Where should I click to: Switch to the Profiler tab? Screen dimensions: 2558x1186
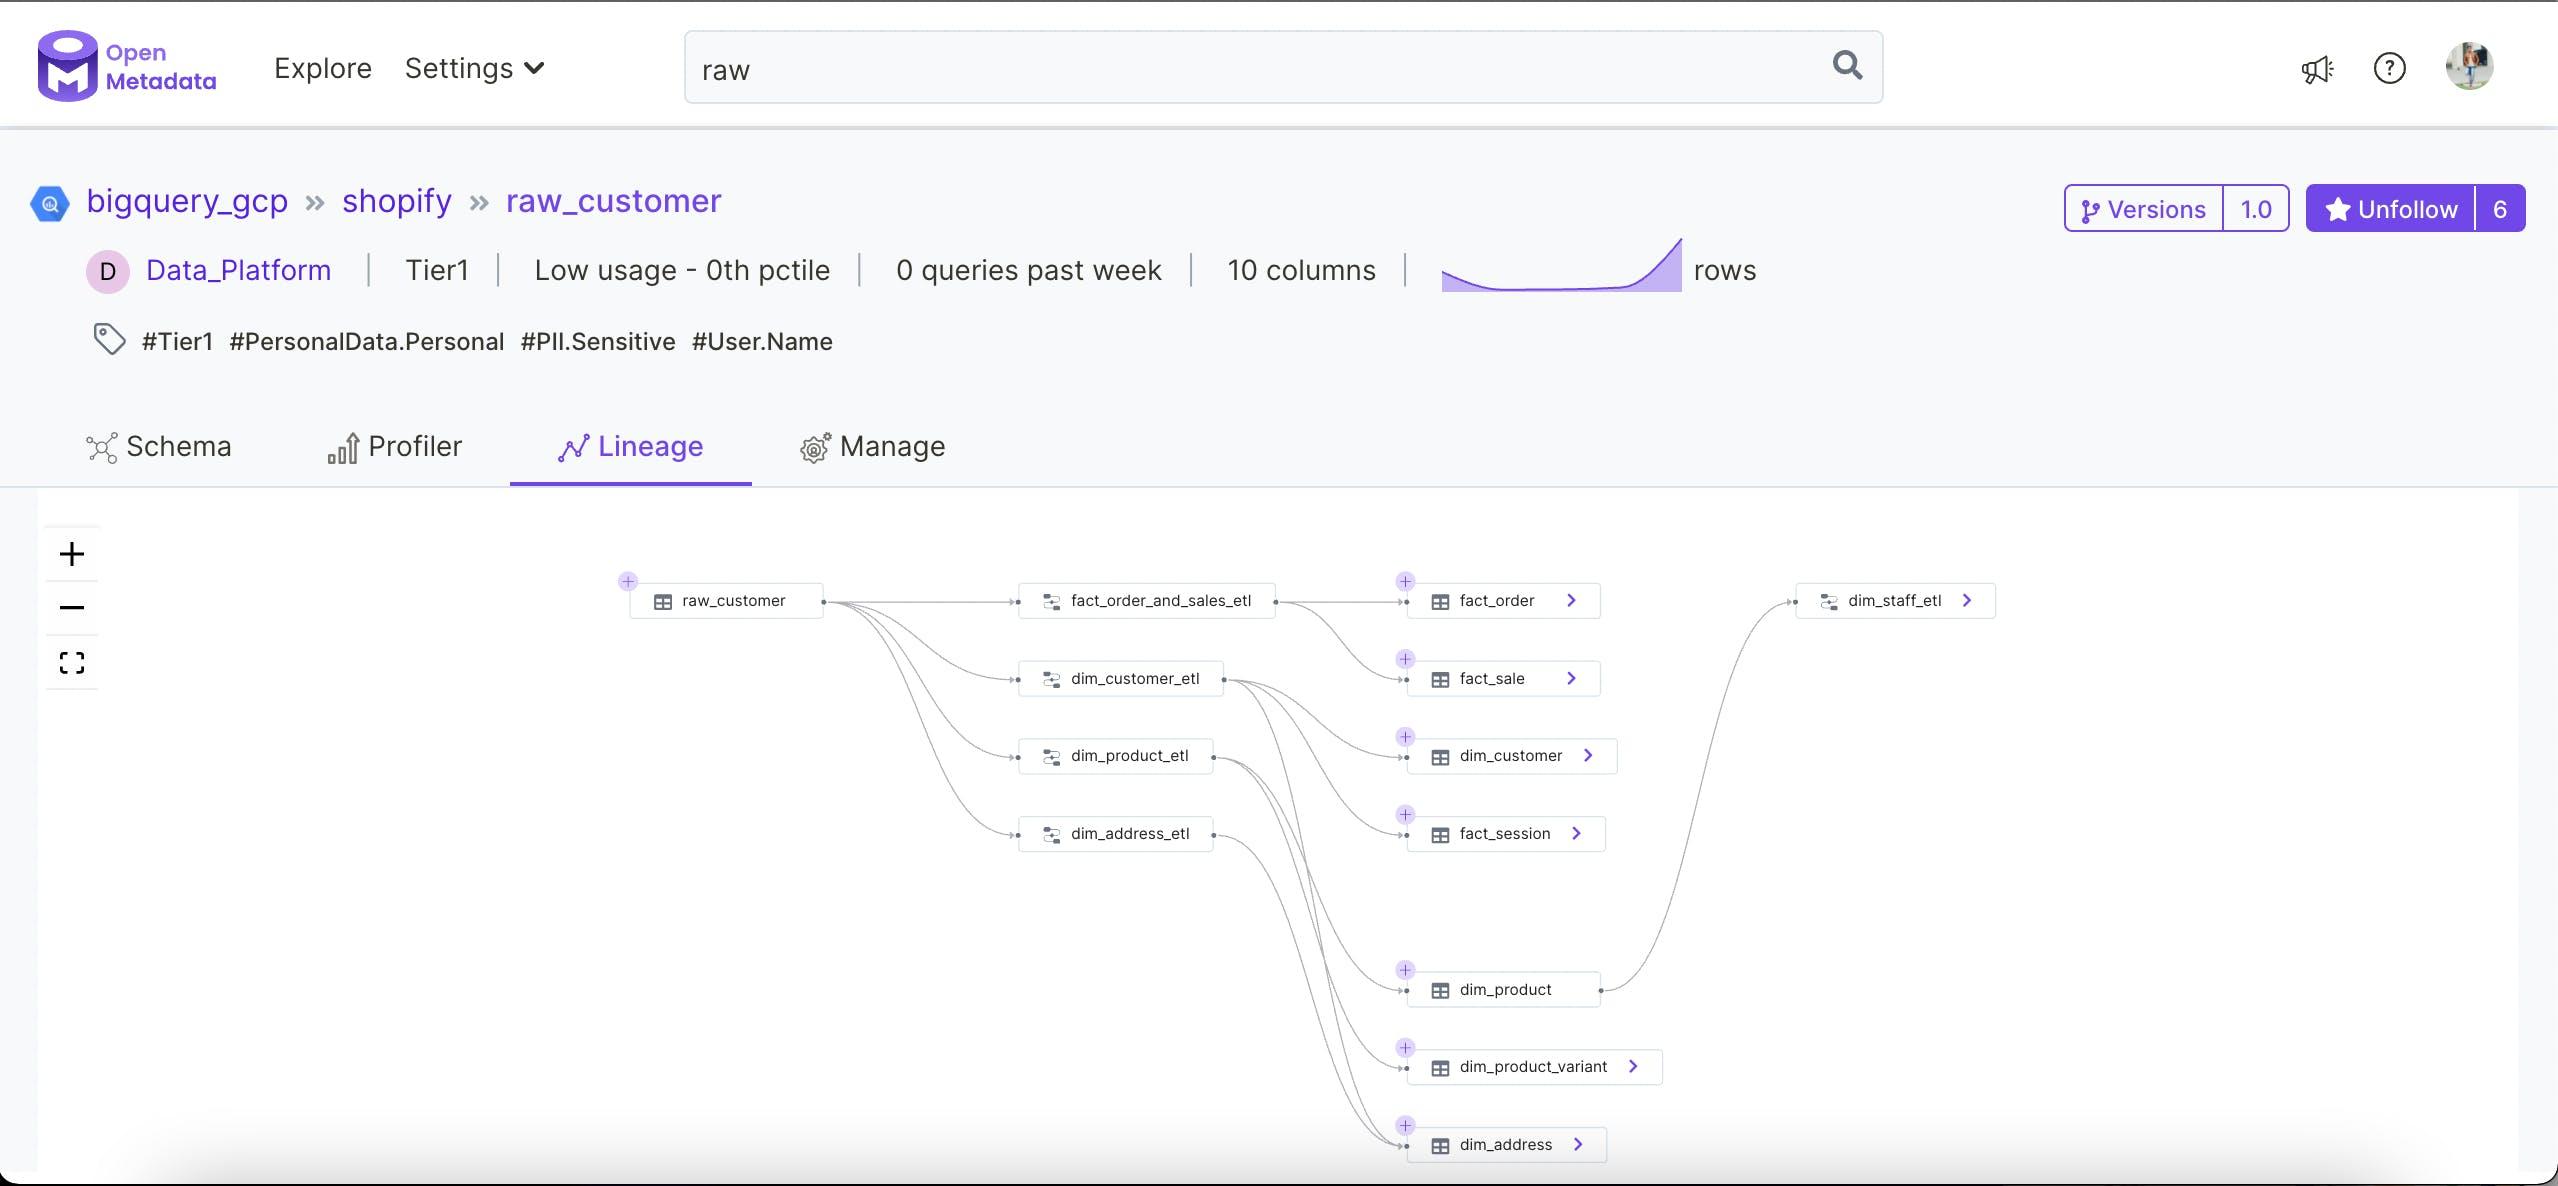point(395,447)
